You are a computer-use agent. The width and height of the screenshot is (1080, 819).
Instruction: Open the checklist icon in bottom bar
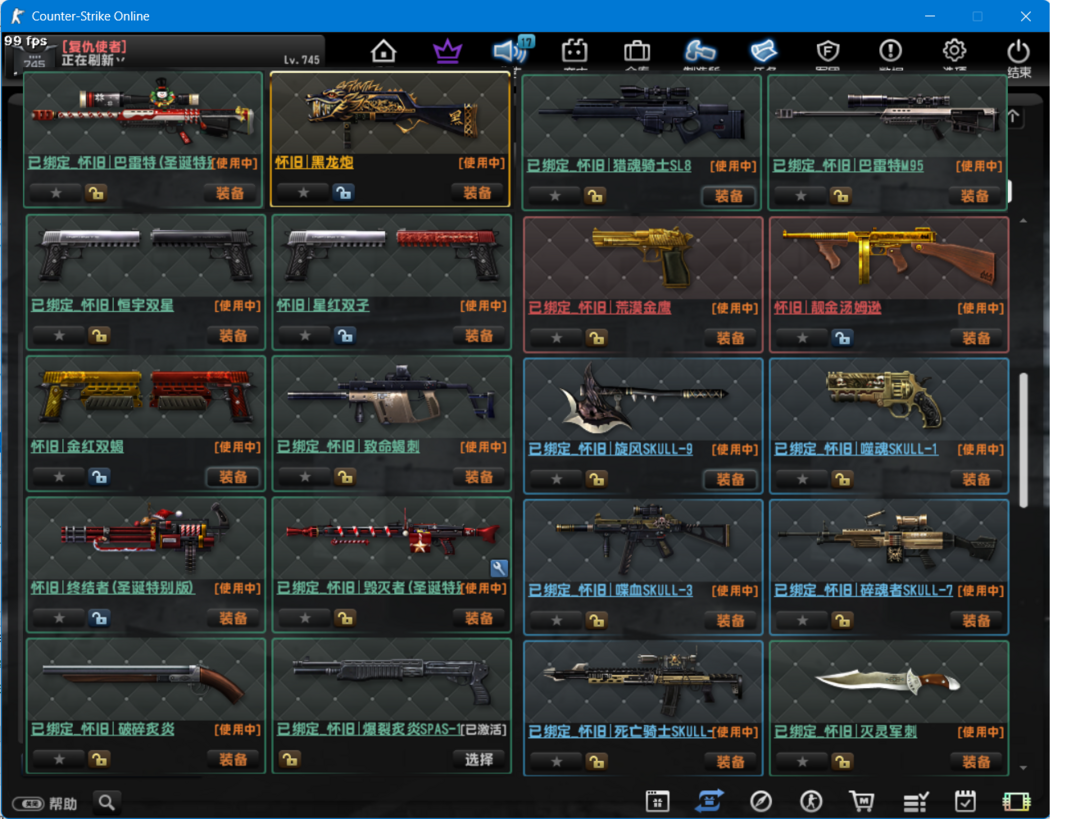click(x=915, y=801)
